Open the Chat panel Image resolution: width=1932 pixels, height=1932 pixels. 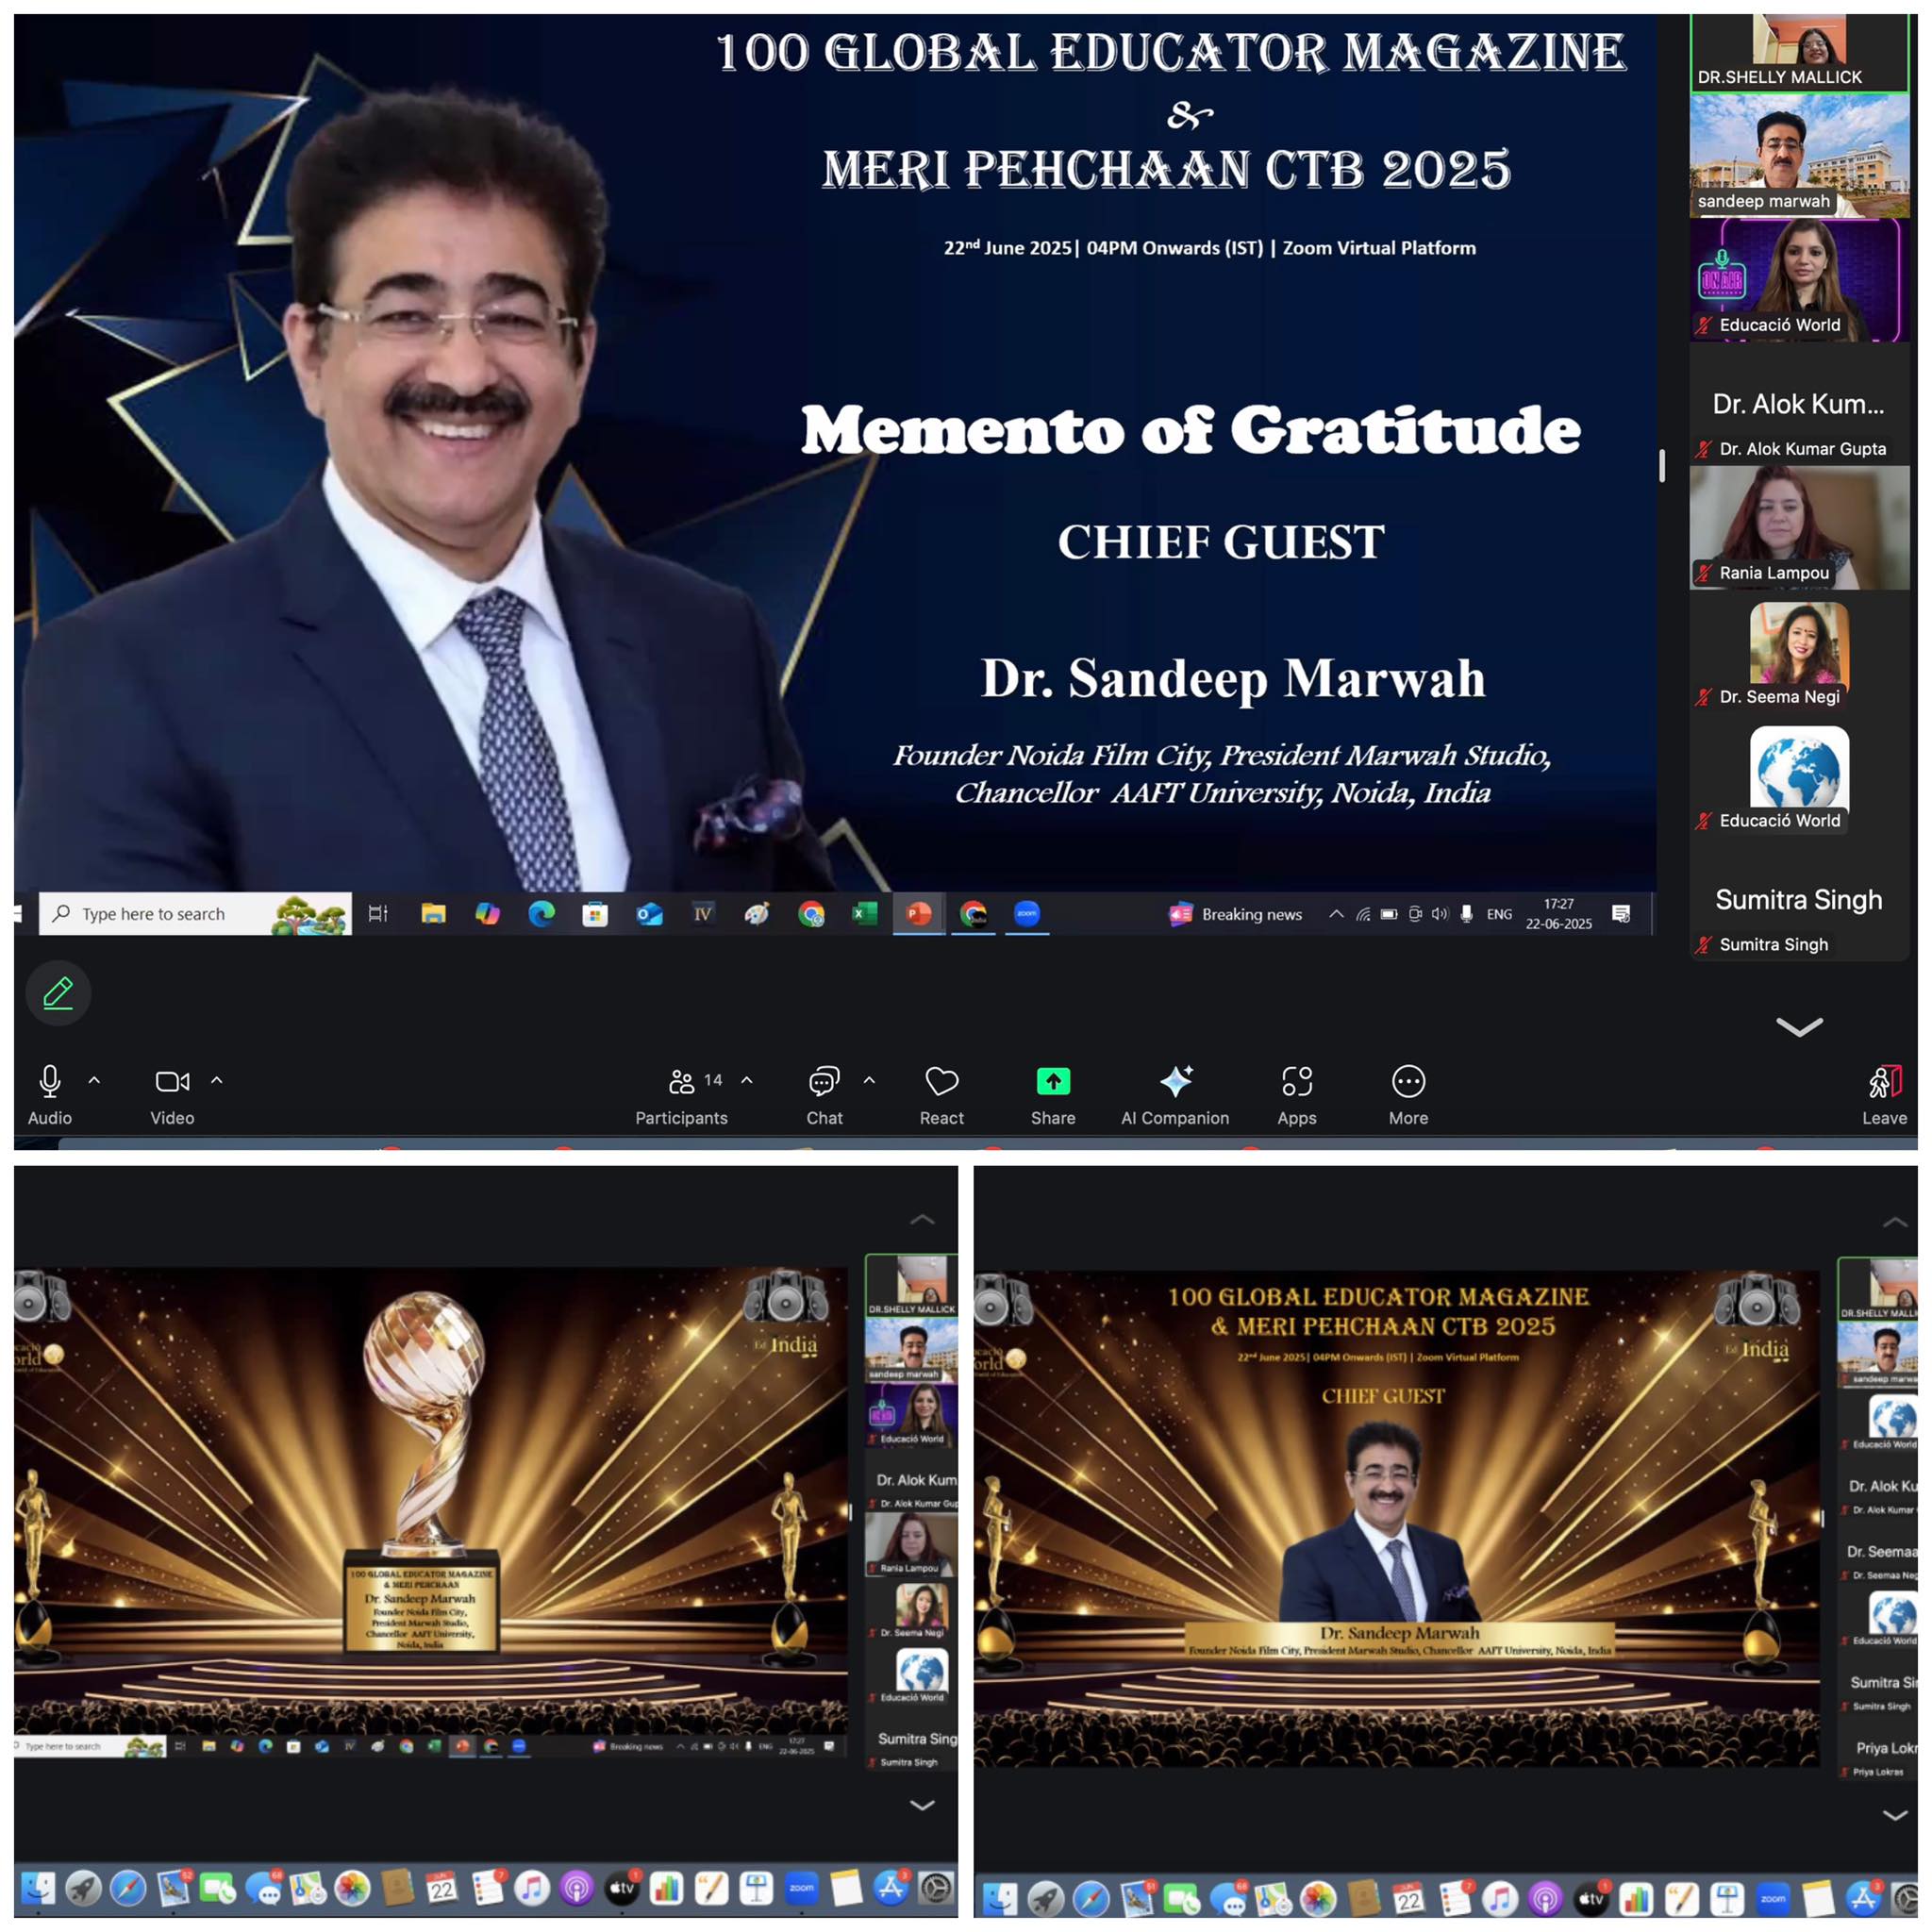824,1082
